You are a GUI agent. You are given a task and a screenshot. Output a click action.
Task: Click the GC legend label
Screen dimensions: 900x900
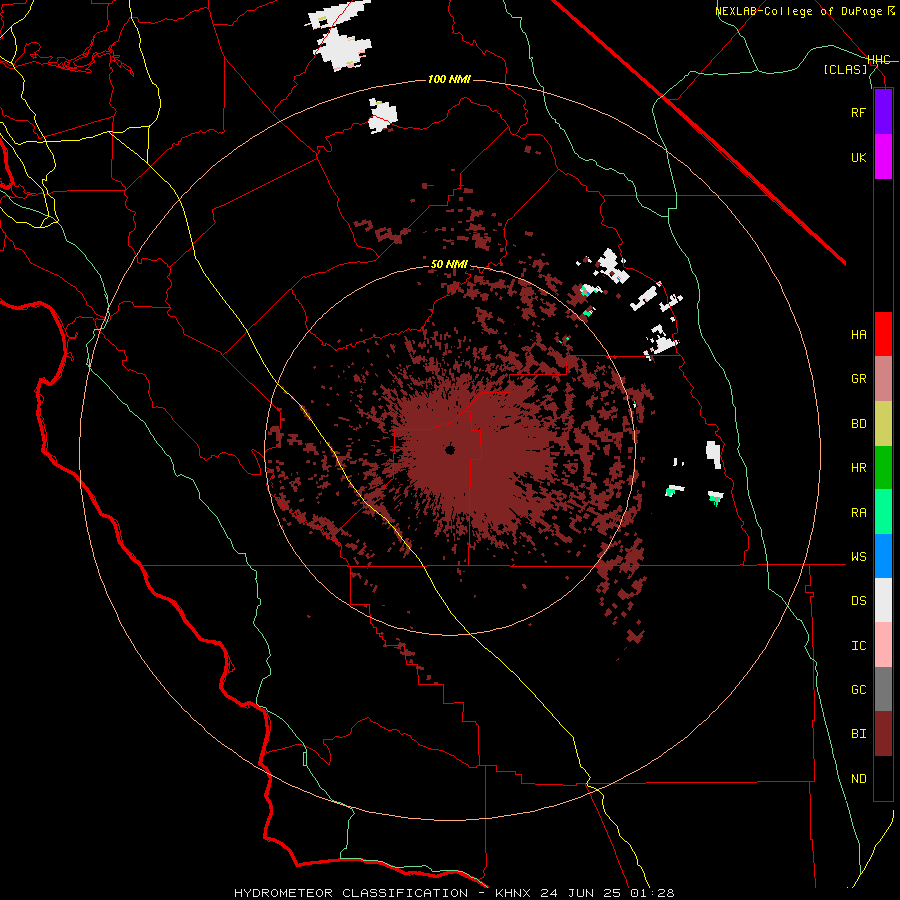[858, 689]
